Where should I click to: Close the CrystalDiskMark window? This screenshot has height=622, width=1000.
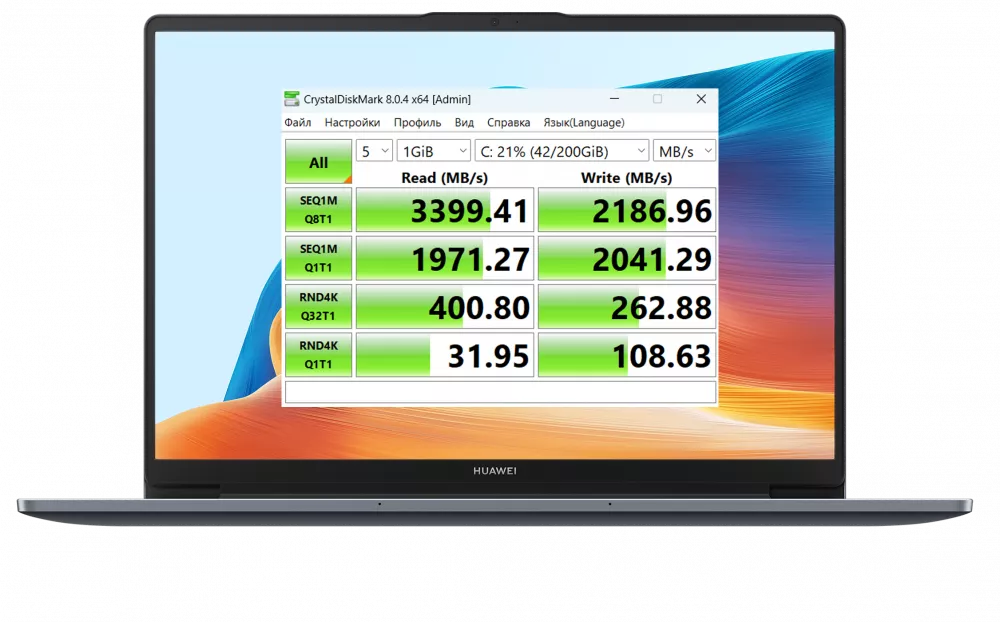(701, 99)
